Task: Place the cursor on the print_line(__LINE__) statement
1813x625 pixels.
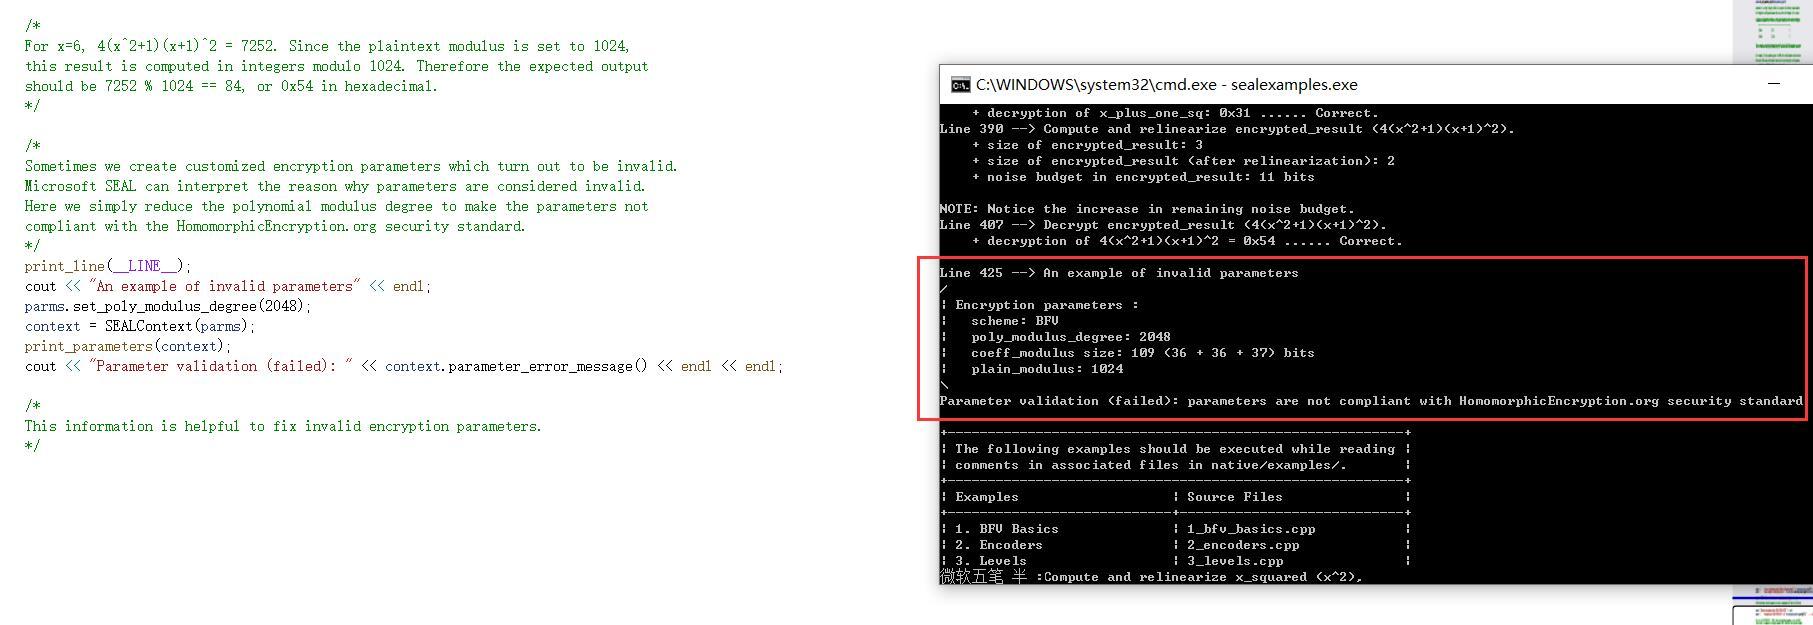Action: point(108,266)
